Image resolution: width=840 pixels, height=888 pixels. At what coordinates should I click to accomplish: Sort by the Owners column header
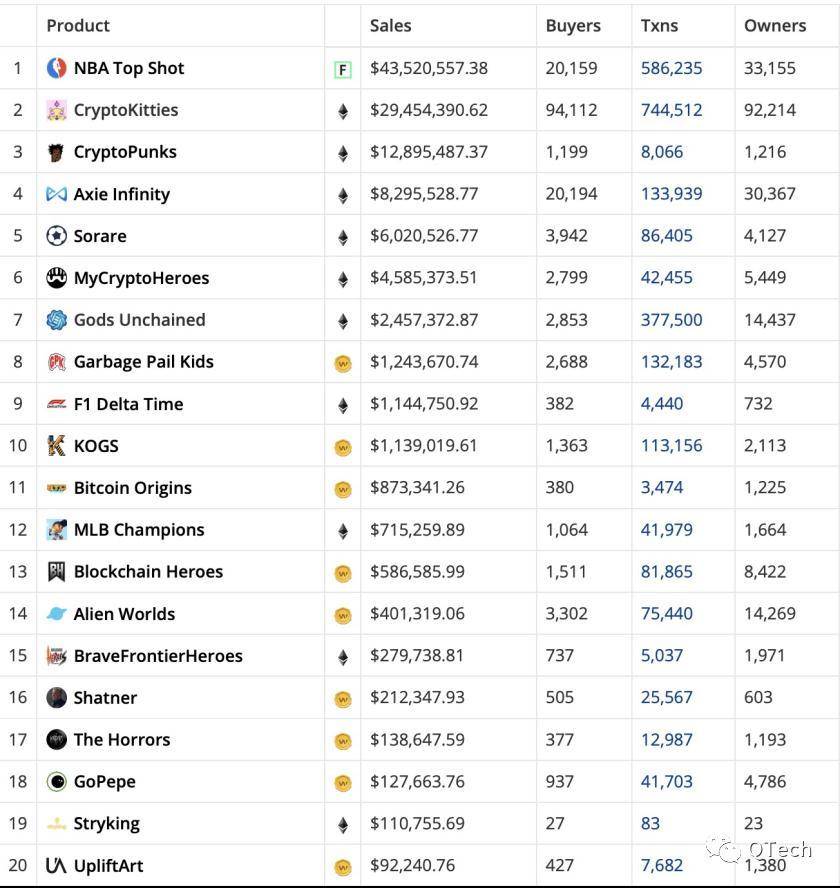775,26
